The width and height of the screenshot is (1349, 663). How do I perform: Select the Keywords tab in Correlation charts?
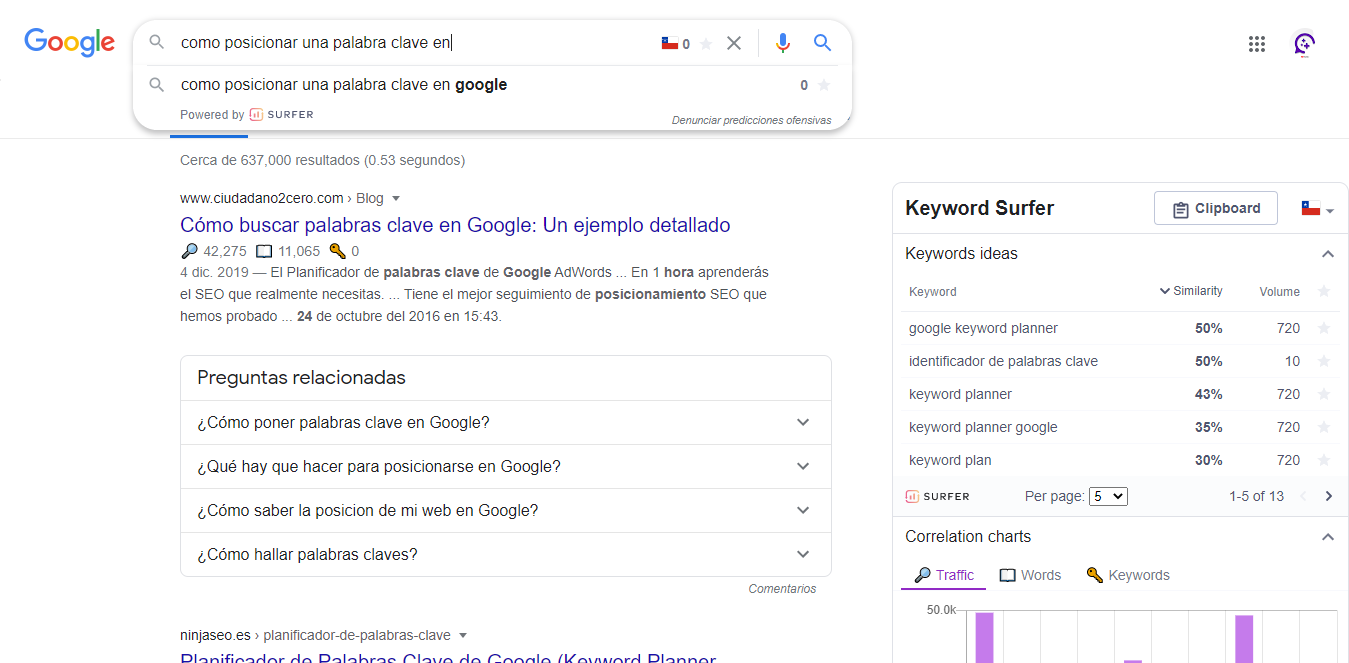(x=1128, y=574)
